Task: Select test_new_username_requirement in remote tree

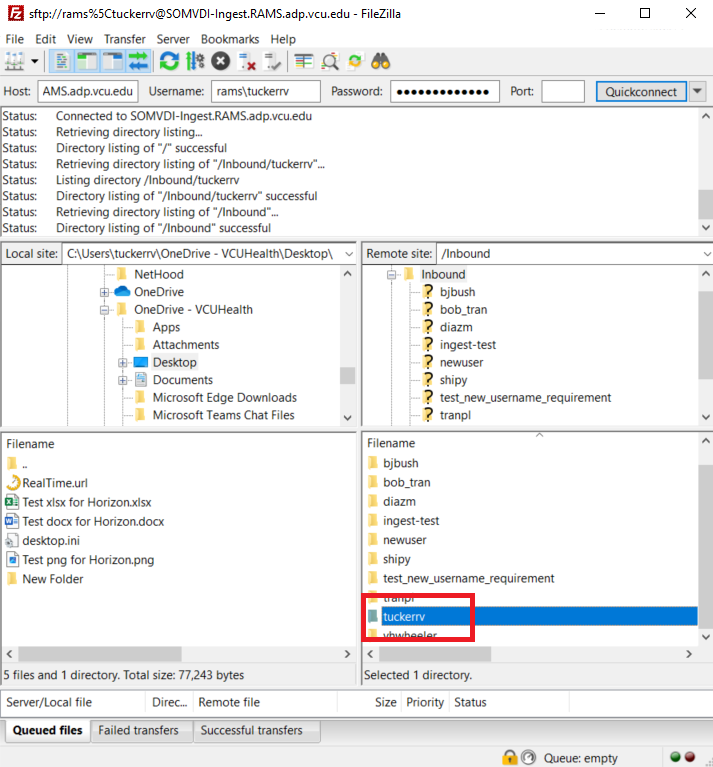Action: (x=525, y=398)
